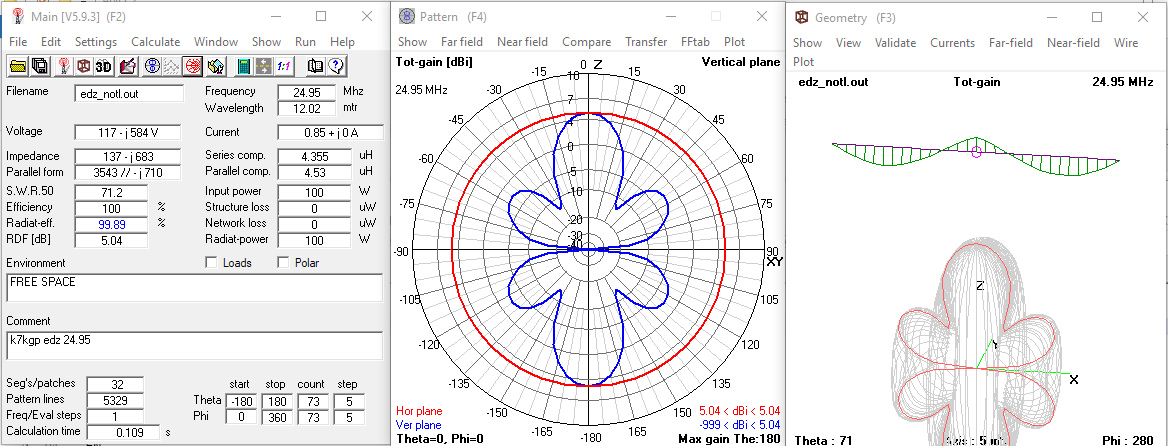Image resolution: width=1168 pixels, height=446 pixels.
Task: Launch the 3D viewer toolbar icon
Action: tap(104, 66)
